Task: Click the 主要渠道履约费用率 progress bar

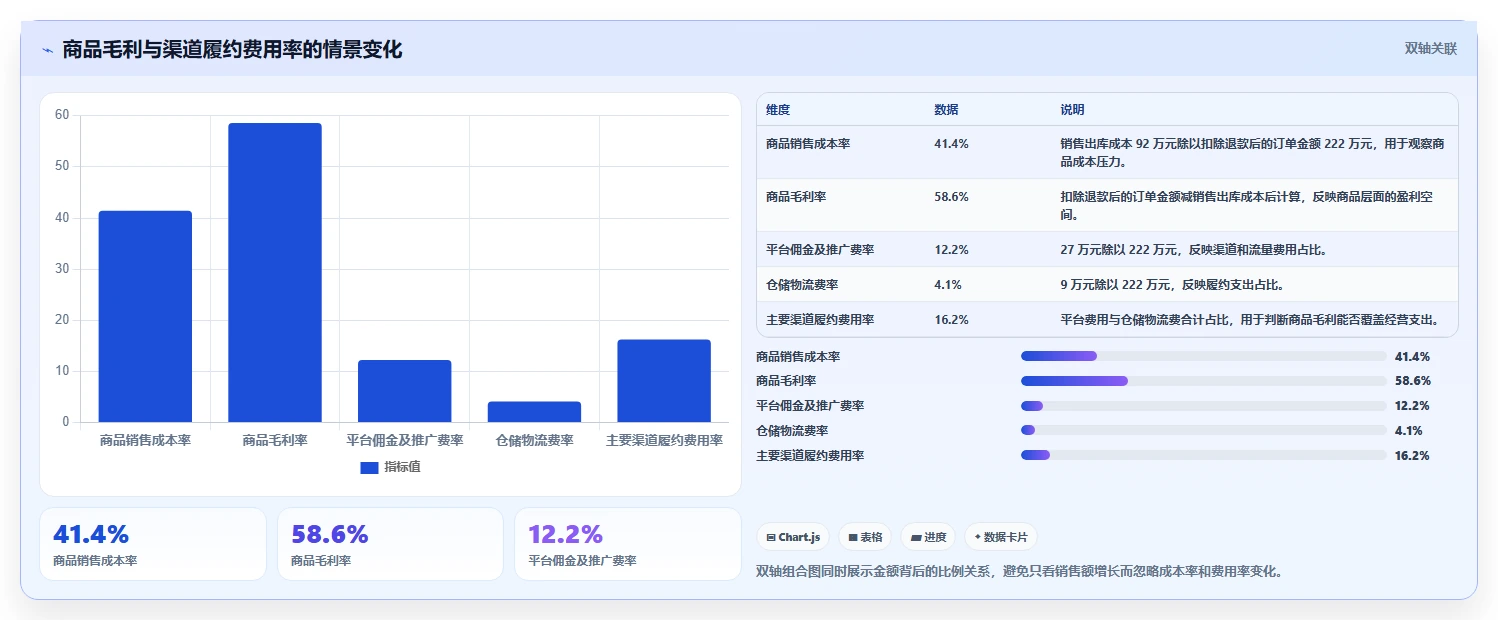Action: pos(1203,455)
